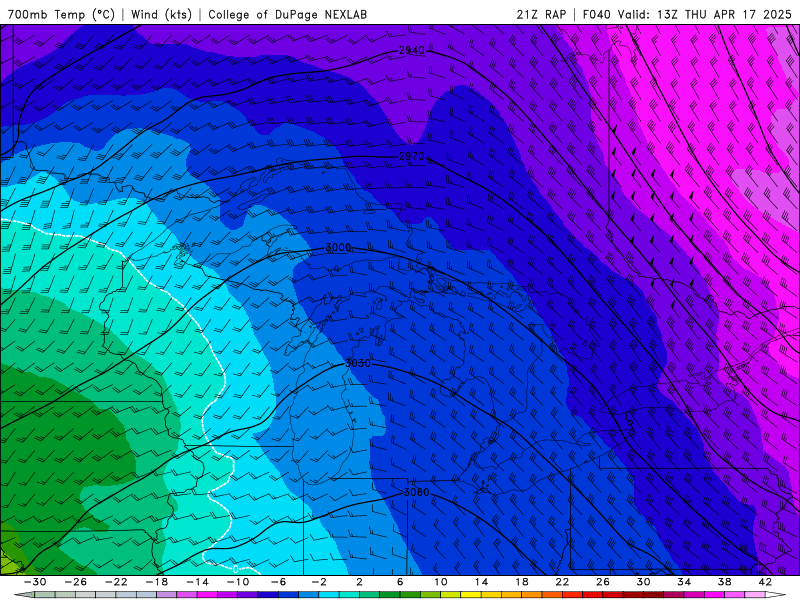Click the -10 colorbar tick label
The image size is (800, 600).
(x=238, y=582)
